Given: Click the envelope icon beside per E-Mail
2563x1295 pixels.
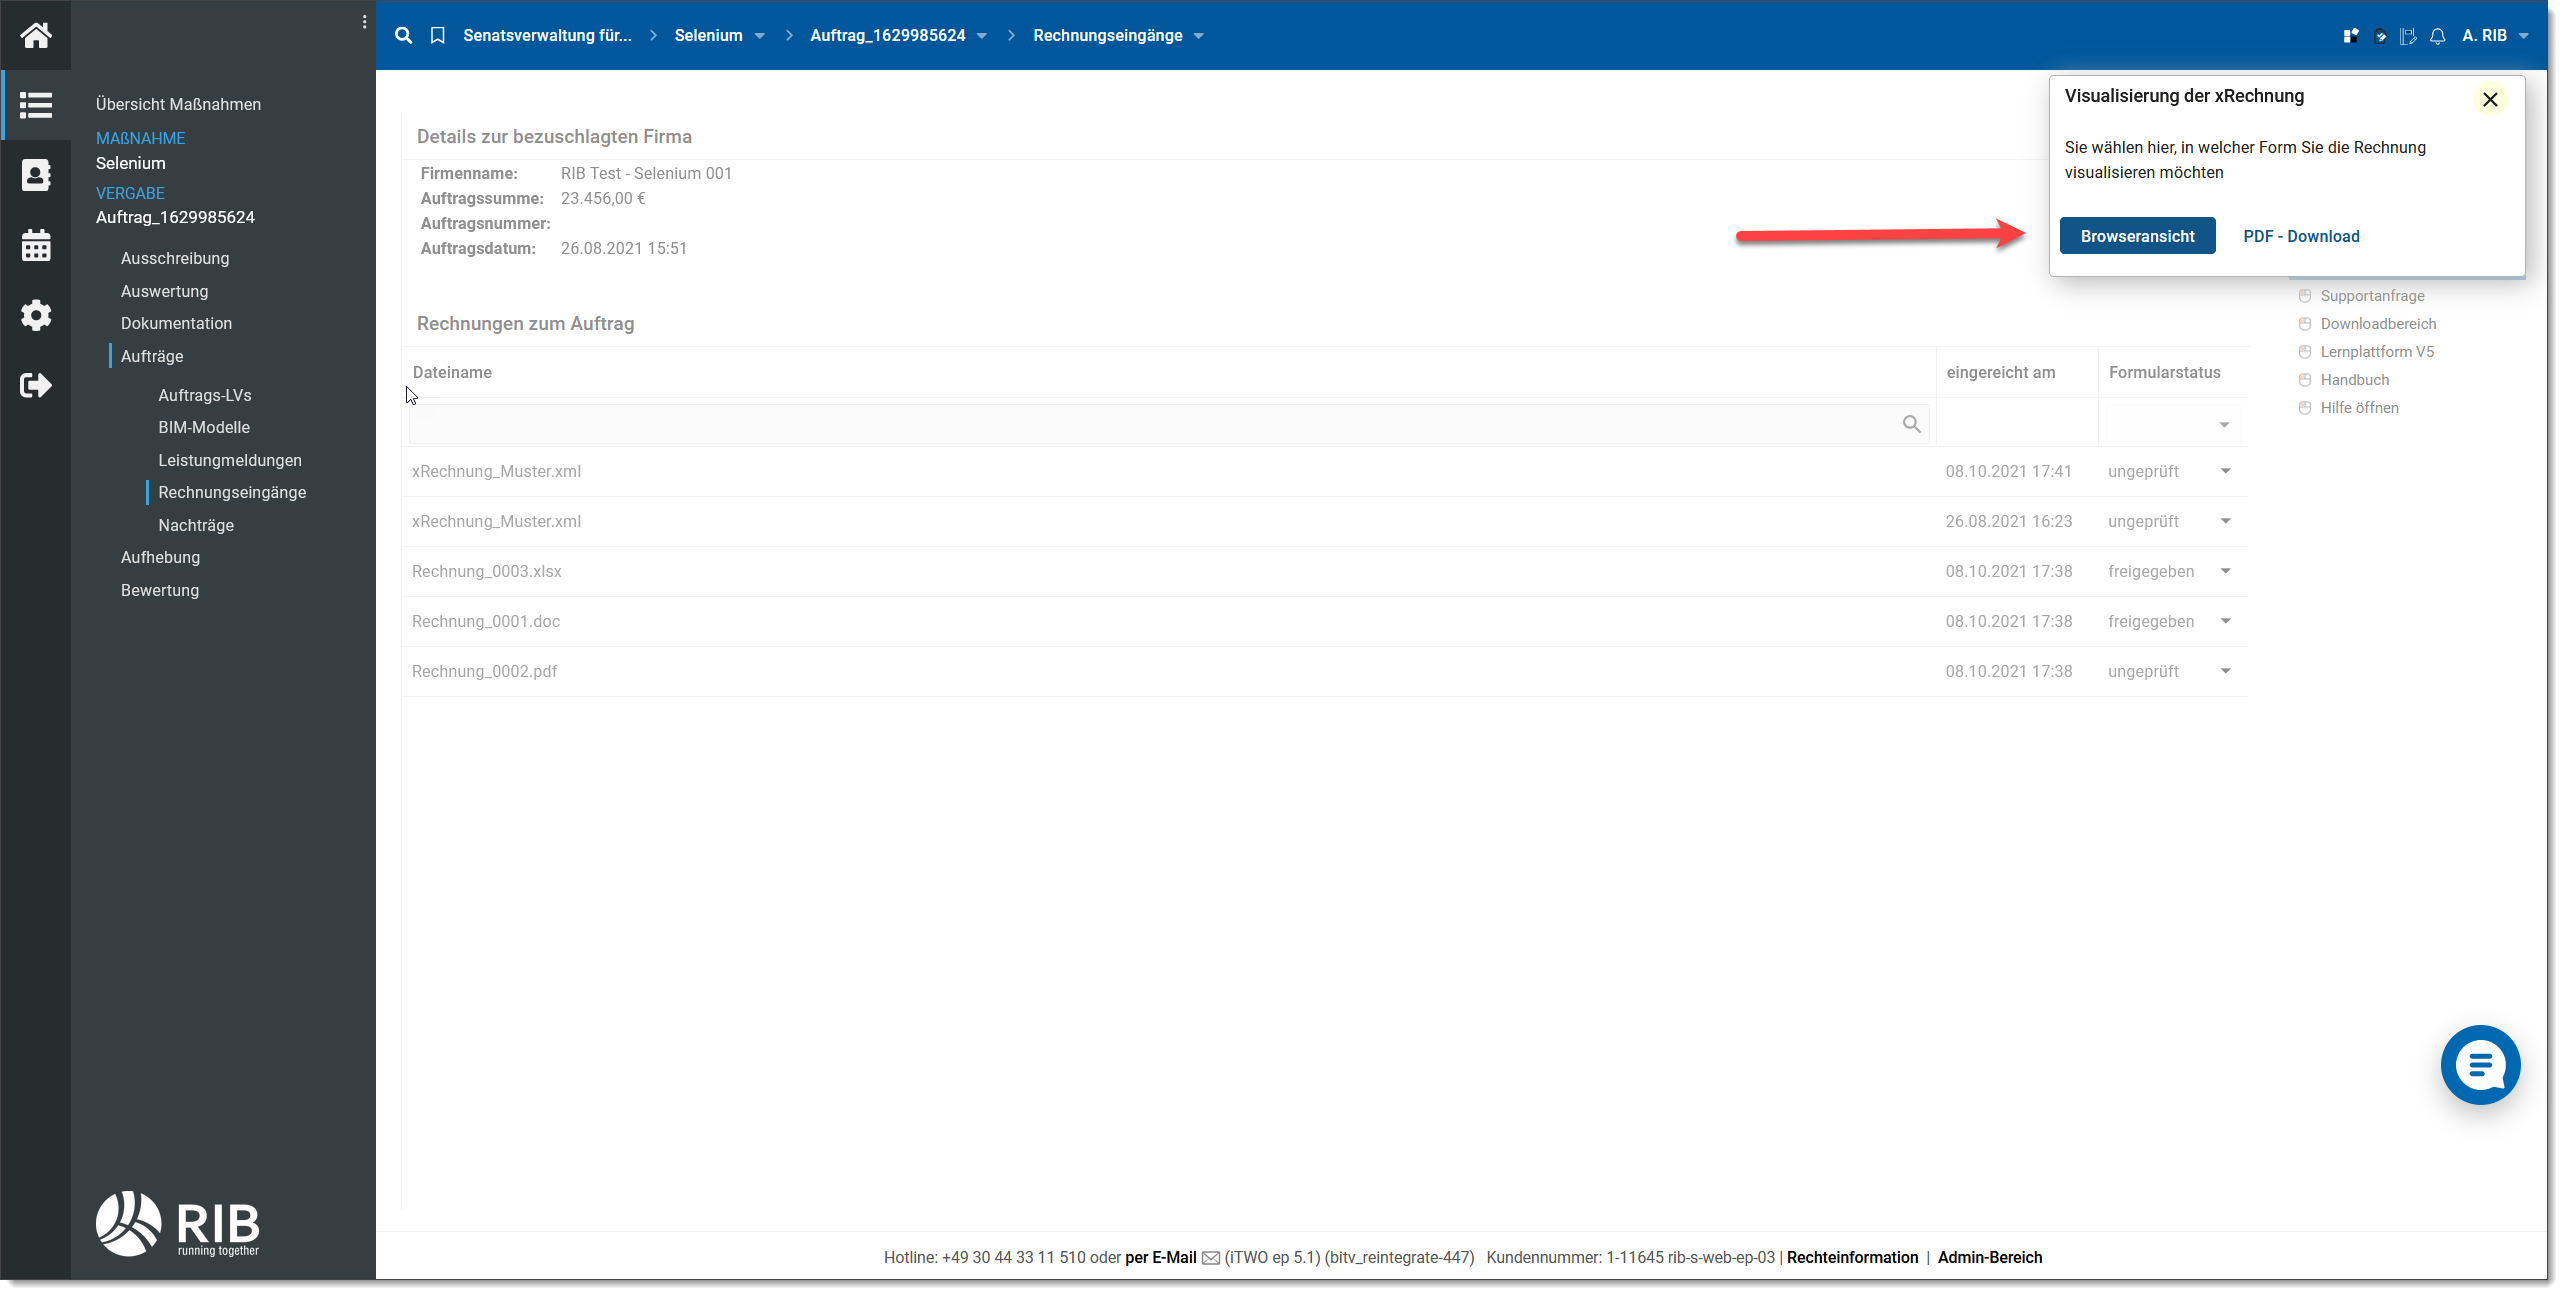Looking at the screenshot, I should pyautogui.click(x=1210, y=1258).
